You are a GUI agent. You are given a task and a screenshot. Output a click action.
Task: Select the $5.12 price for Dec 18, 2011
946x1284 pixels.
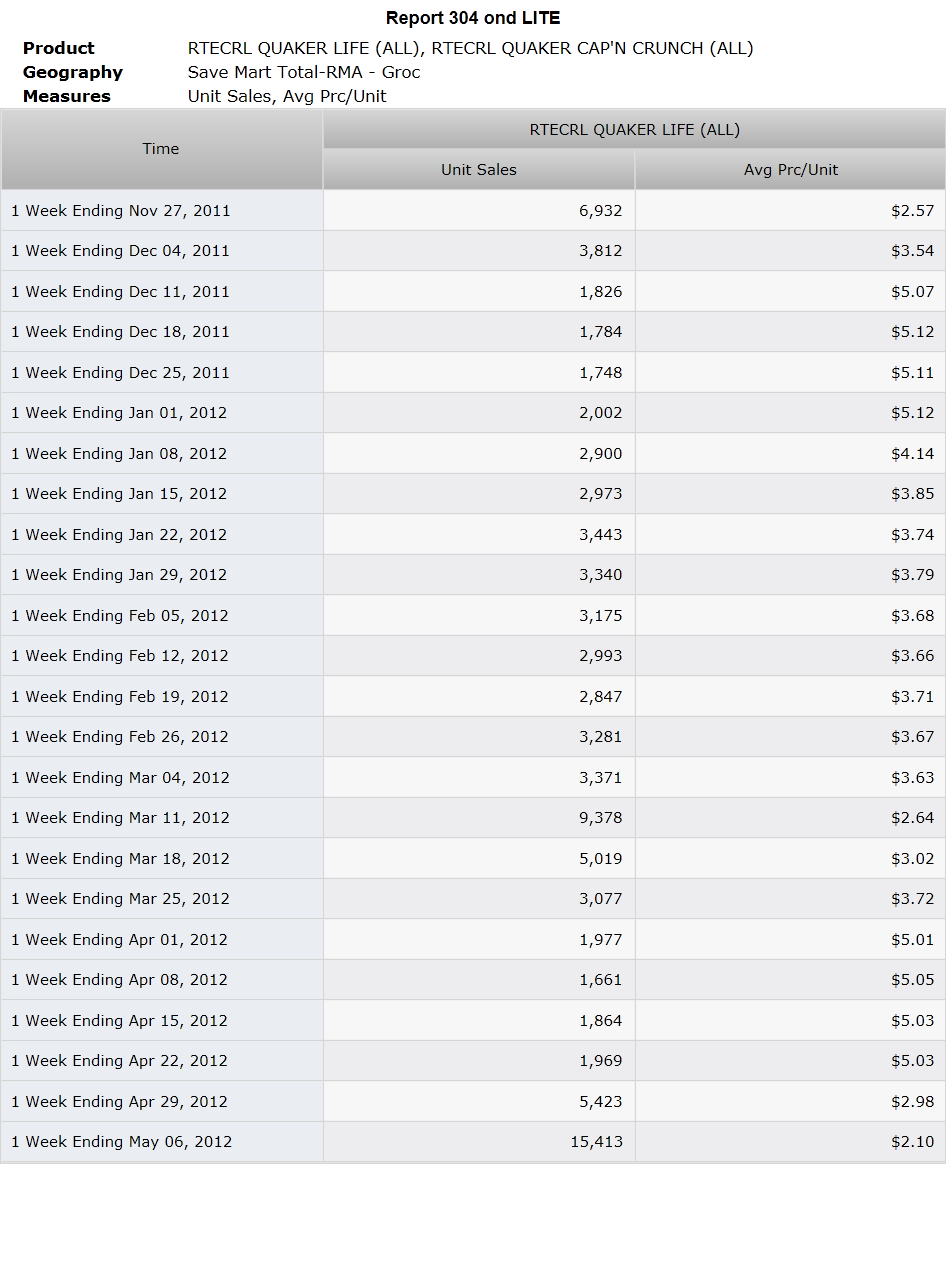click(x=912, y=332)
